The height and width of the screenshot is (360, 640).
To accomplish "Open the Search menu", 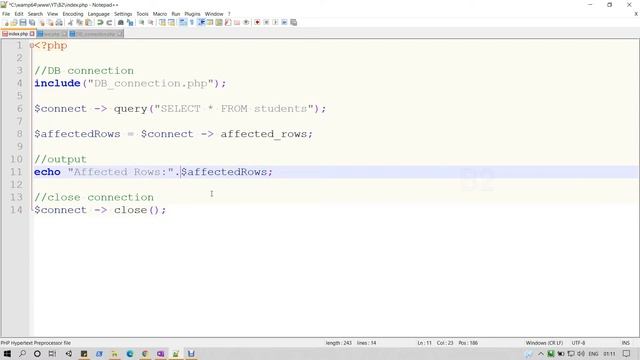I will click(35, 14).
